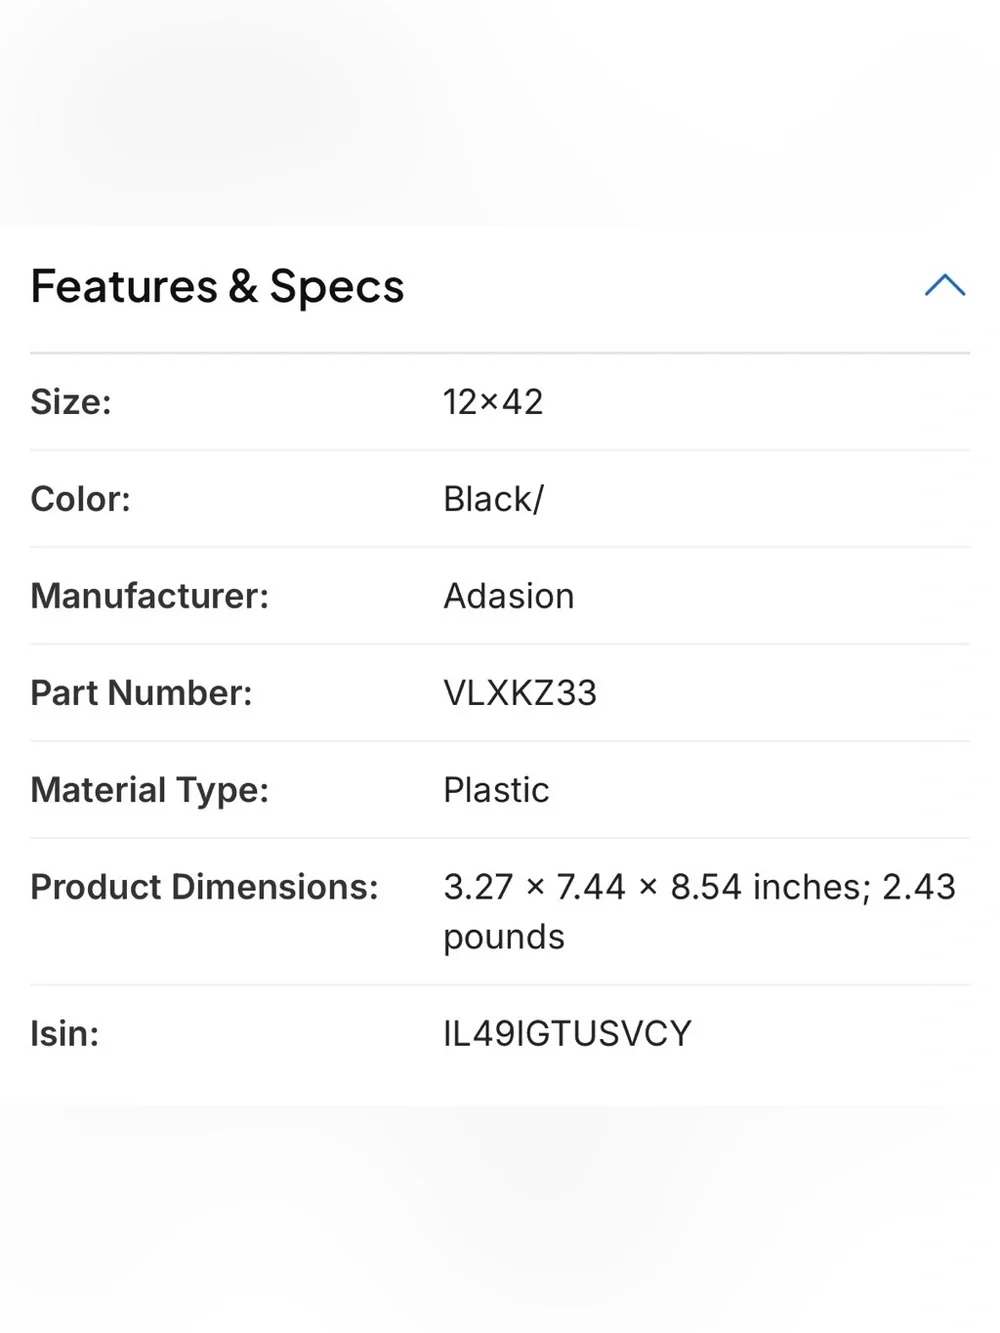Click the IL49IGTUSVCY Isin value
The image size is (1000, 1333).
pos(567,1034)
